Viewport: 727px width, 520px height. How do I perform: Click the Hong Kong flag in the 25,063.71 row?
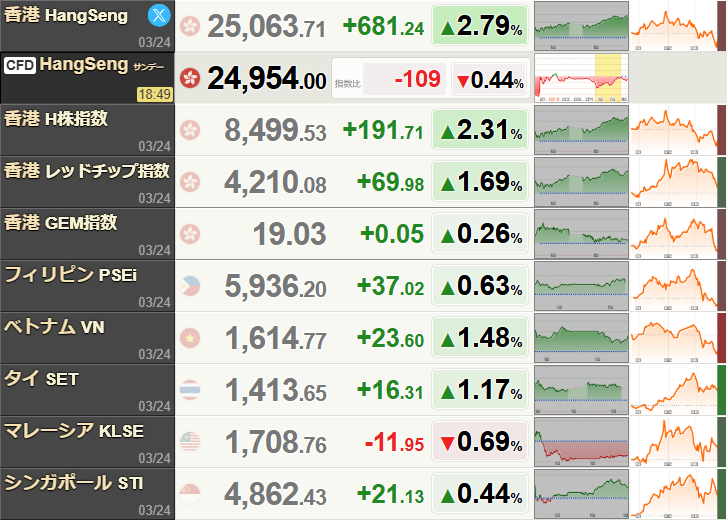pos(190,26)
